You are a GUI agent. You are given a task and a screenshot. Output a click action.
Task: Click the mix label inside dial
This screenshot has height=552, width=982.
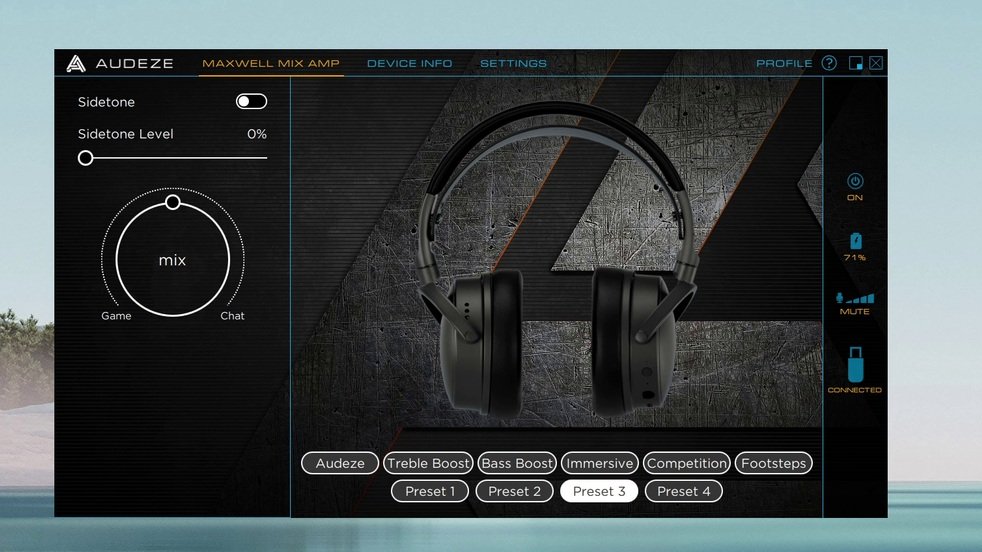coord(172,260)
